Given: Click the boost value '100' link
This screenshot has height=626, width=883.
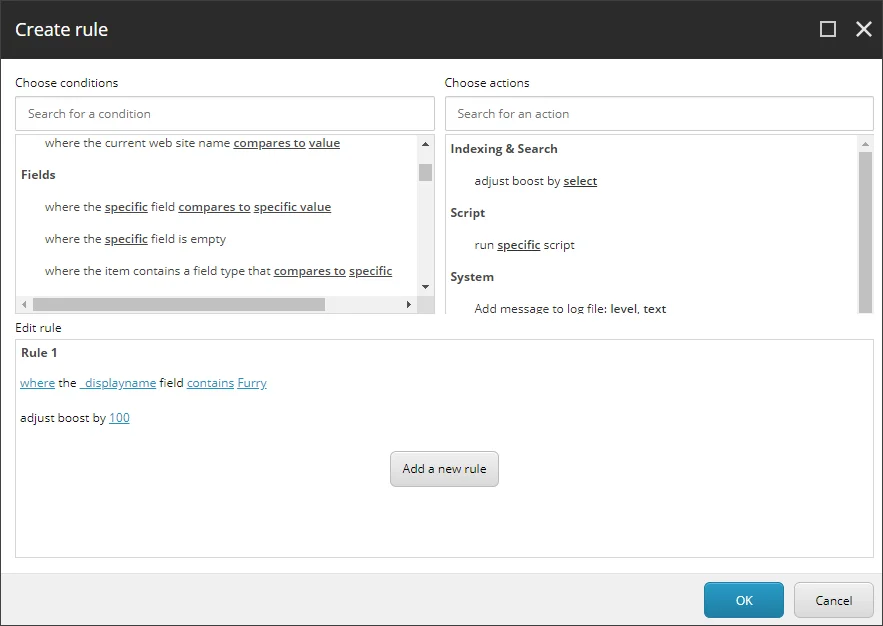Looking at the screenshot, I should pyautogui.click(x=119, y=418).
